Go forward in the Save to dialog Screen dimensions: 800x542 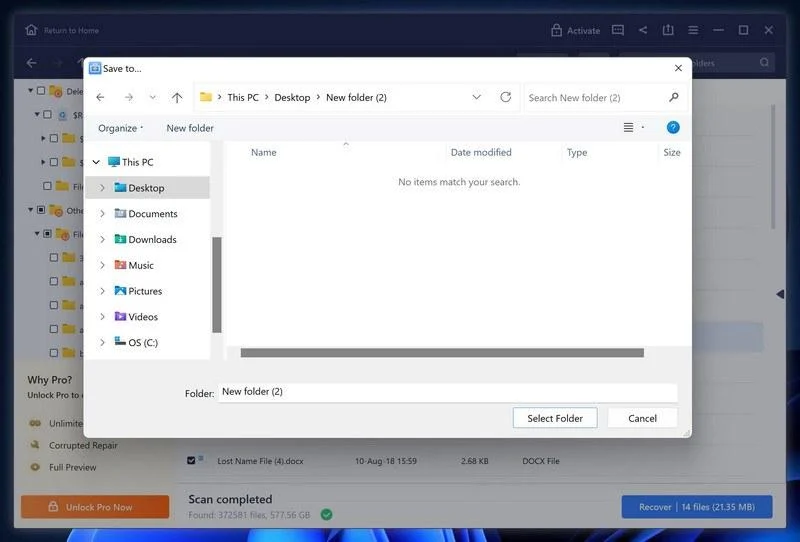point(129,97)
